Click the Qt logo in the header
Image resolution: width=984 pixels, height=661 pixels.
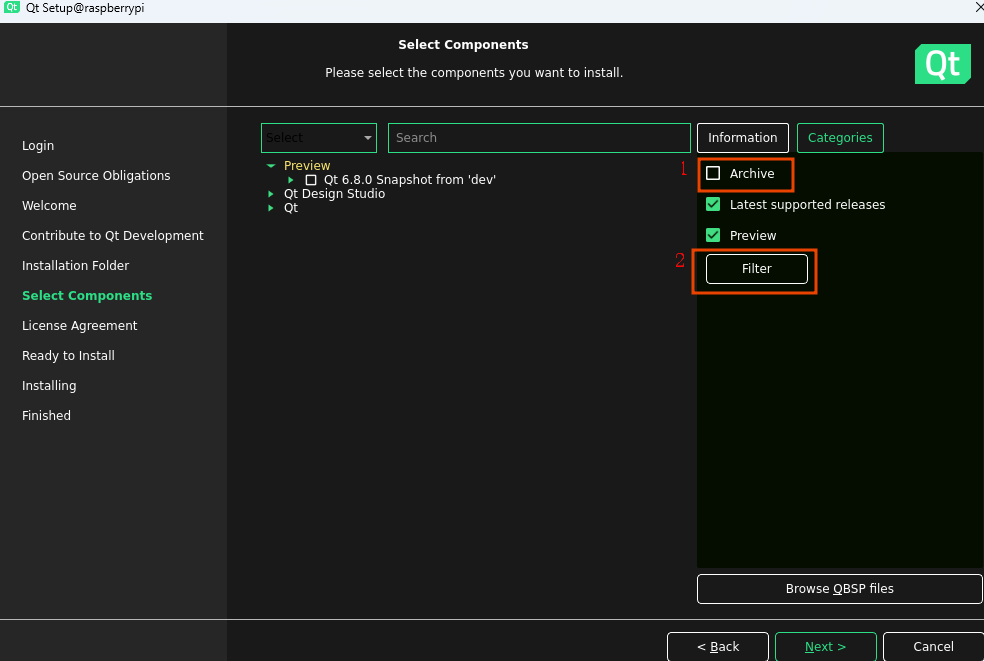pyautogui.click(x=943, y=64)
